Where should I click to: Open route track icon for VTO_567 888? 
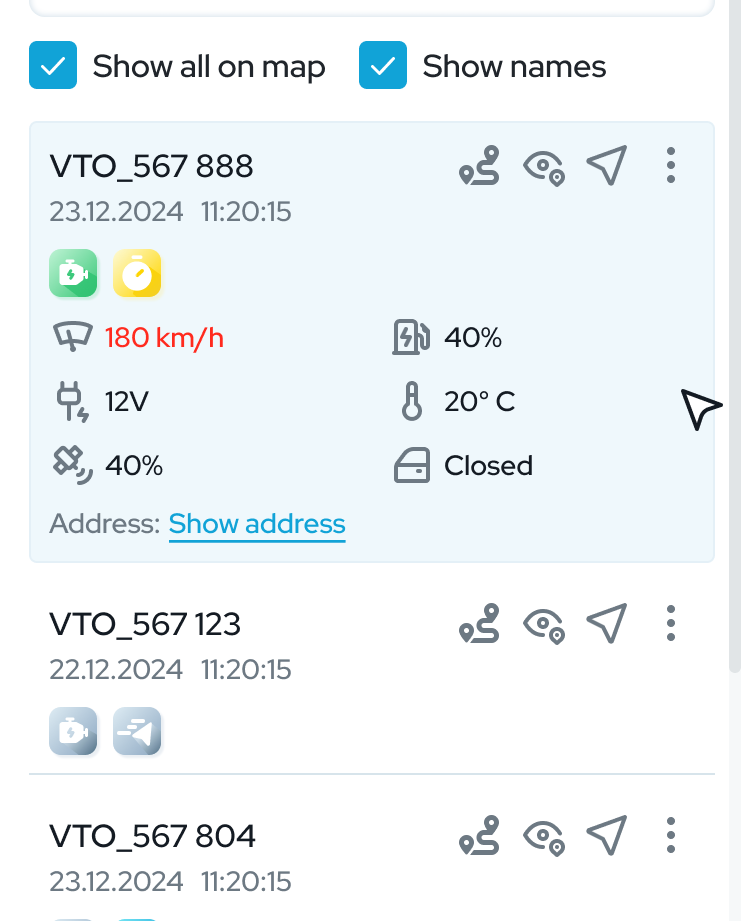pyautogui.click(x=479, y=166)
